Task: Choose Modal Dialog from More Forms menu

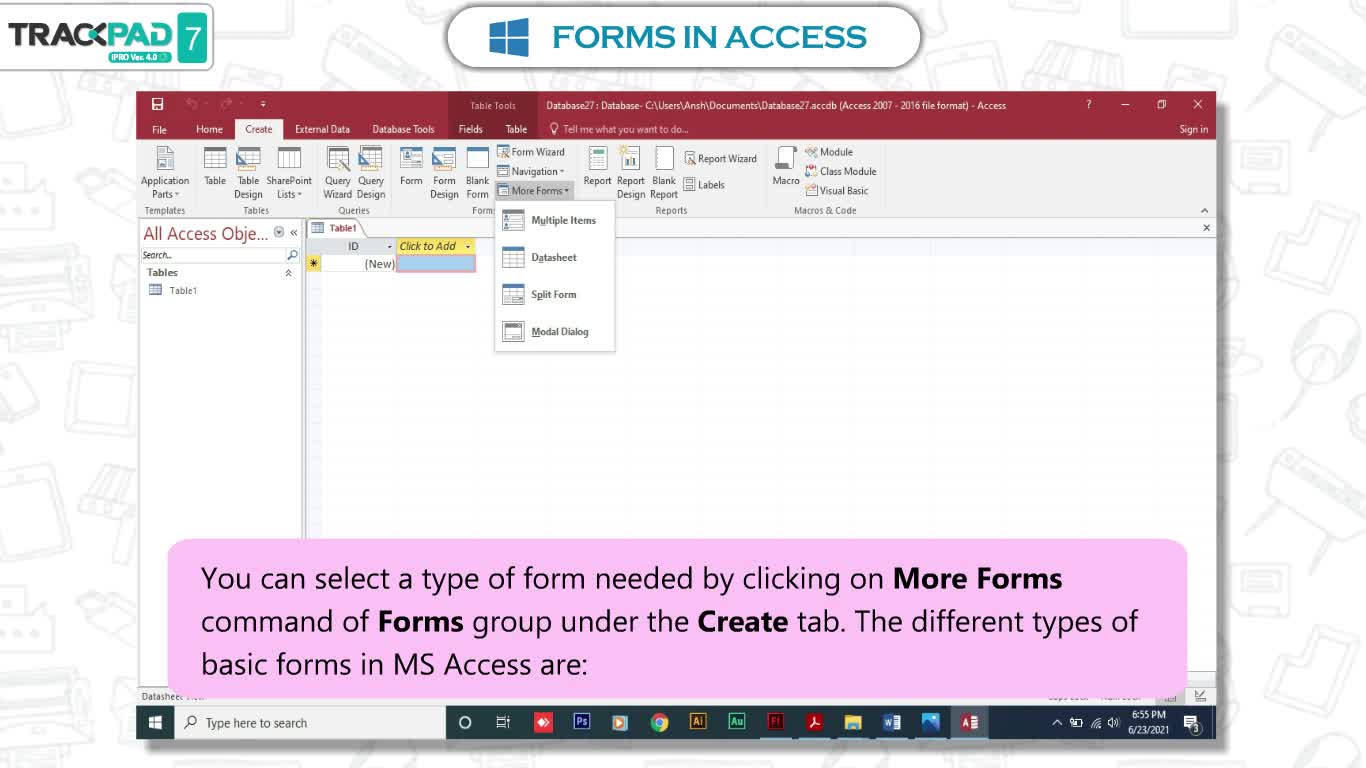Action: 554,331
